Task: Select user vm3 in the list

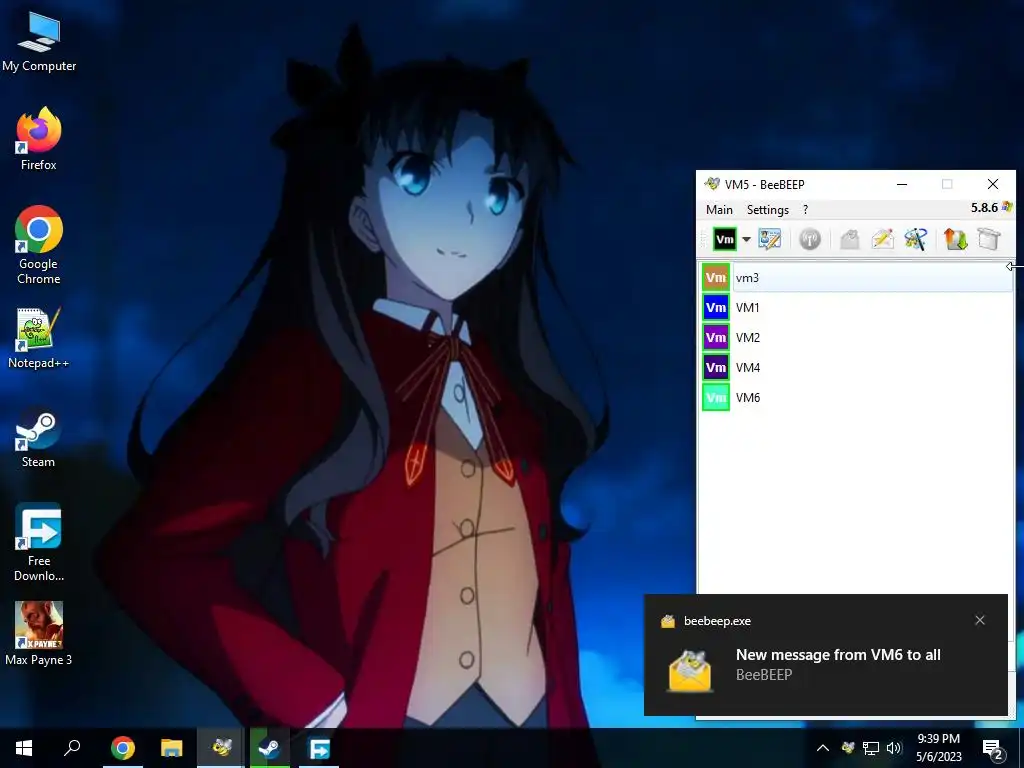Action: pyautogui.click(x=857, y=278)
